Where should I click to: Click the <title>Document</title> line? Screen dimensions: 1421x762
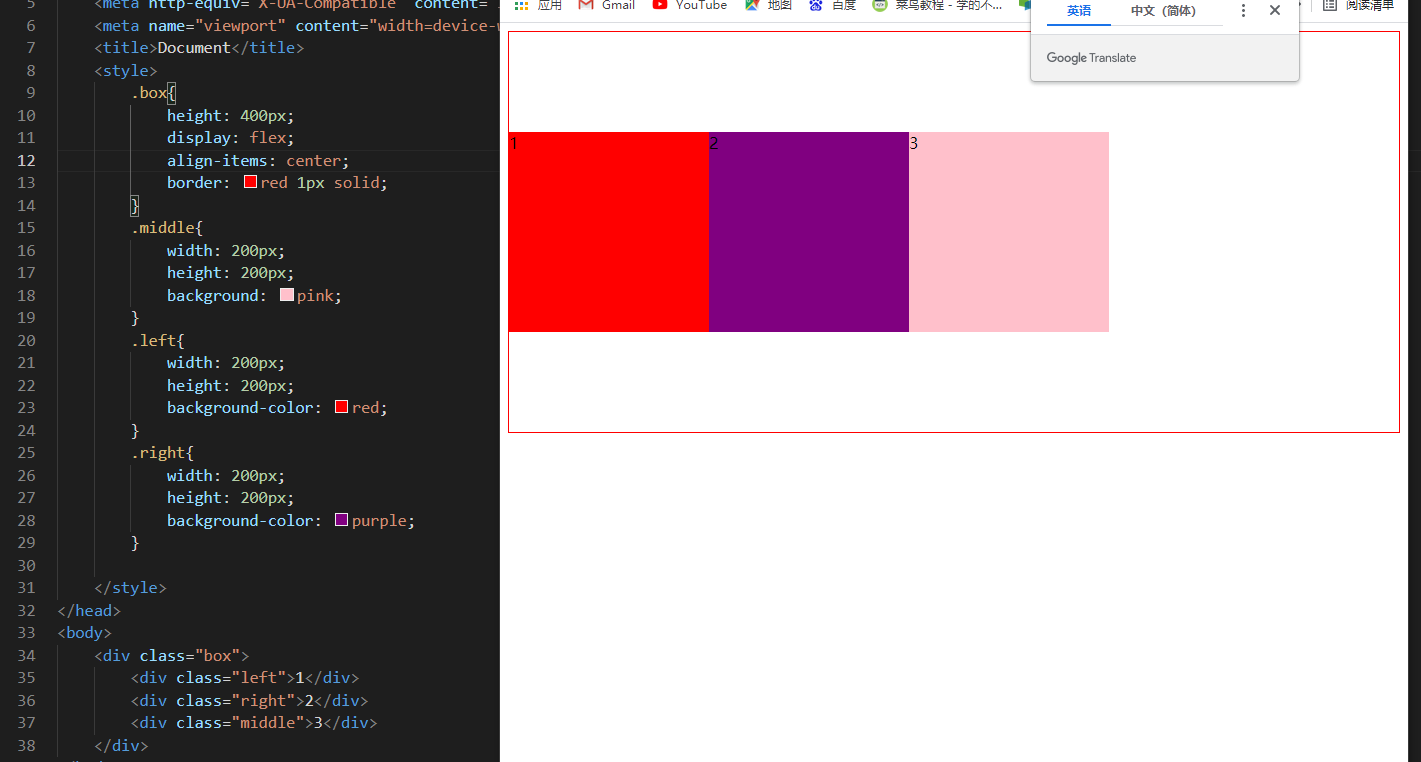[199, 48]
